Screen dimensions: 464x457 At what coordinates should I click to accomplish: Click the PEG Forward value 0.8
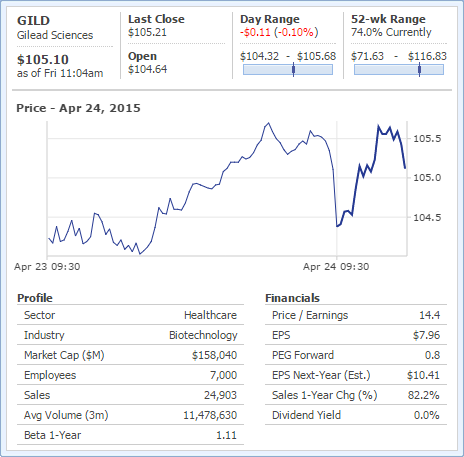pyautogui.click(x=432, y=355)
